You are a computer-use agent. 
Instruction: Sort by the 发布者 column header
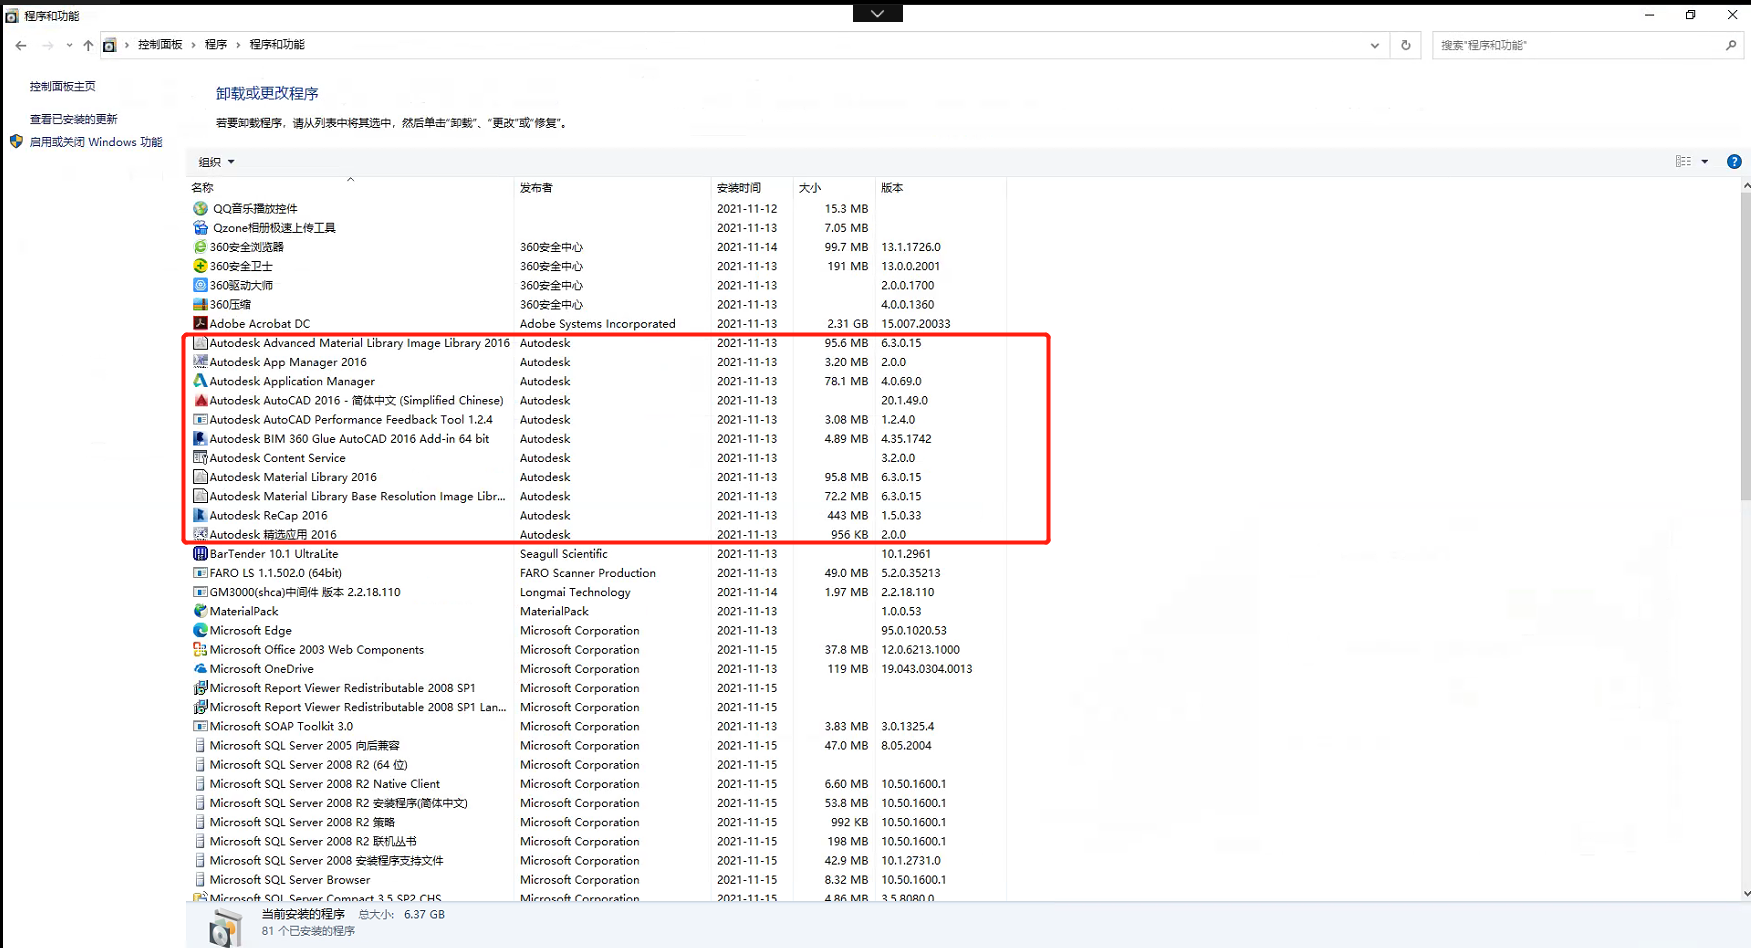click(612, 188)
